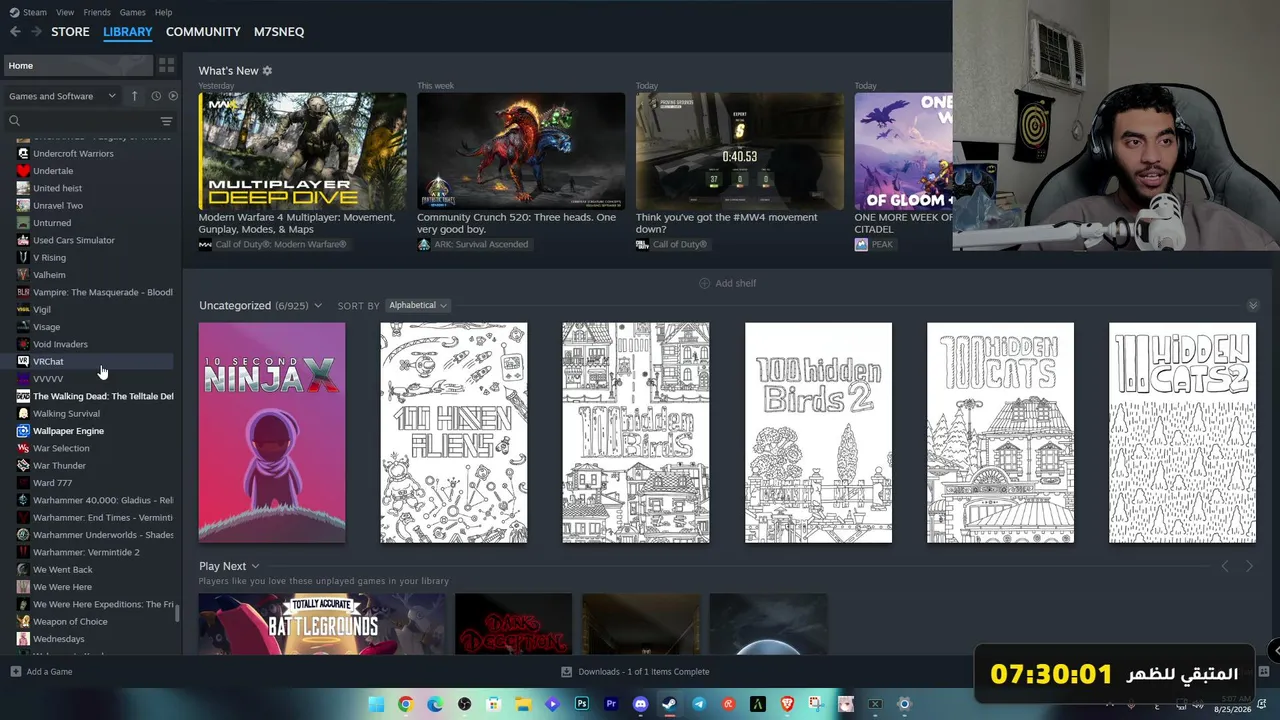Viewport: 1280px width, 720px height.
Task: Open What's New settings gear
Action: [x=267, y=71]
